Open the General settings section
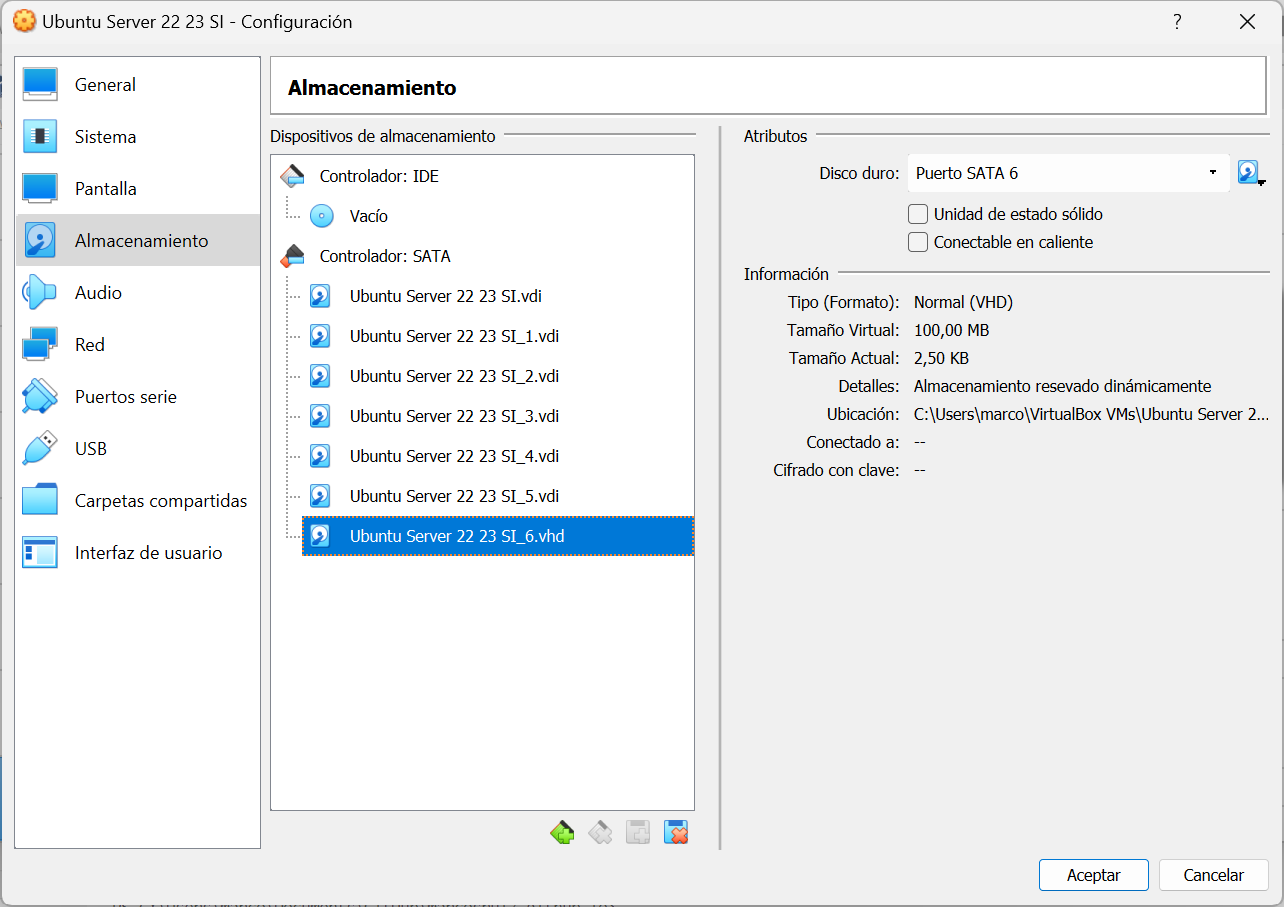1284x907 pixels. coord(138,85)
